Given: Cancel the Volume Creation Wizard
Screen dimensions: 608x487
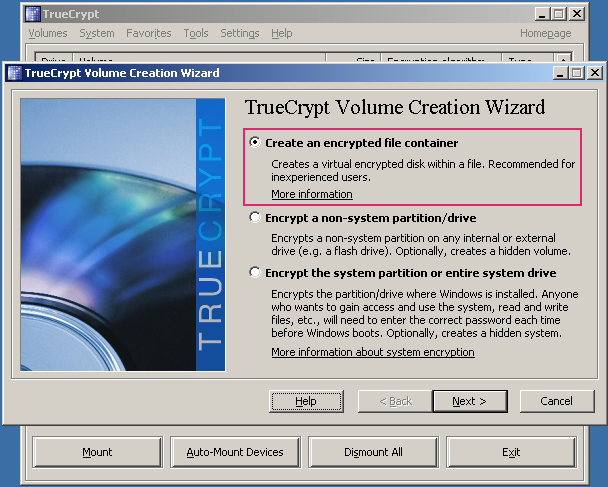Looking at the screenshot, I should 556,401.
